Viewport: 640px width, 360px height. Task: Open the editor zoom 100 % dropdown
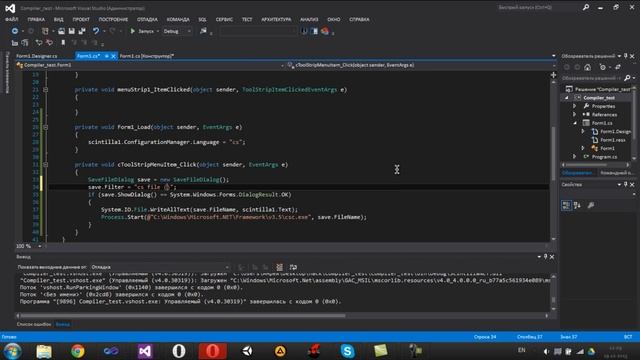pyautogui.click(x=40, y=246)
